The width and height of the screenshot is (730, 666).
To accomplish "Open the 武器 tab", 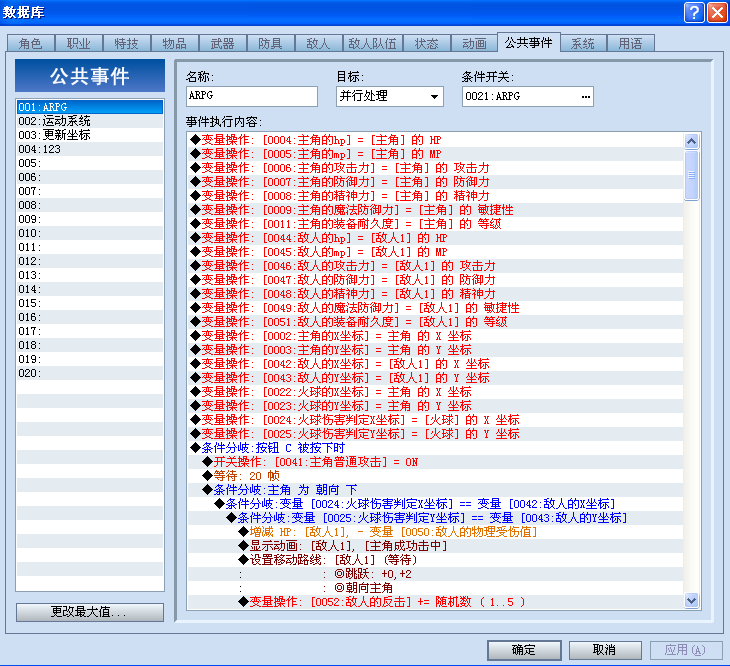I will tap(223, 43).
